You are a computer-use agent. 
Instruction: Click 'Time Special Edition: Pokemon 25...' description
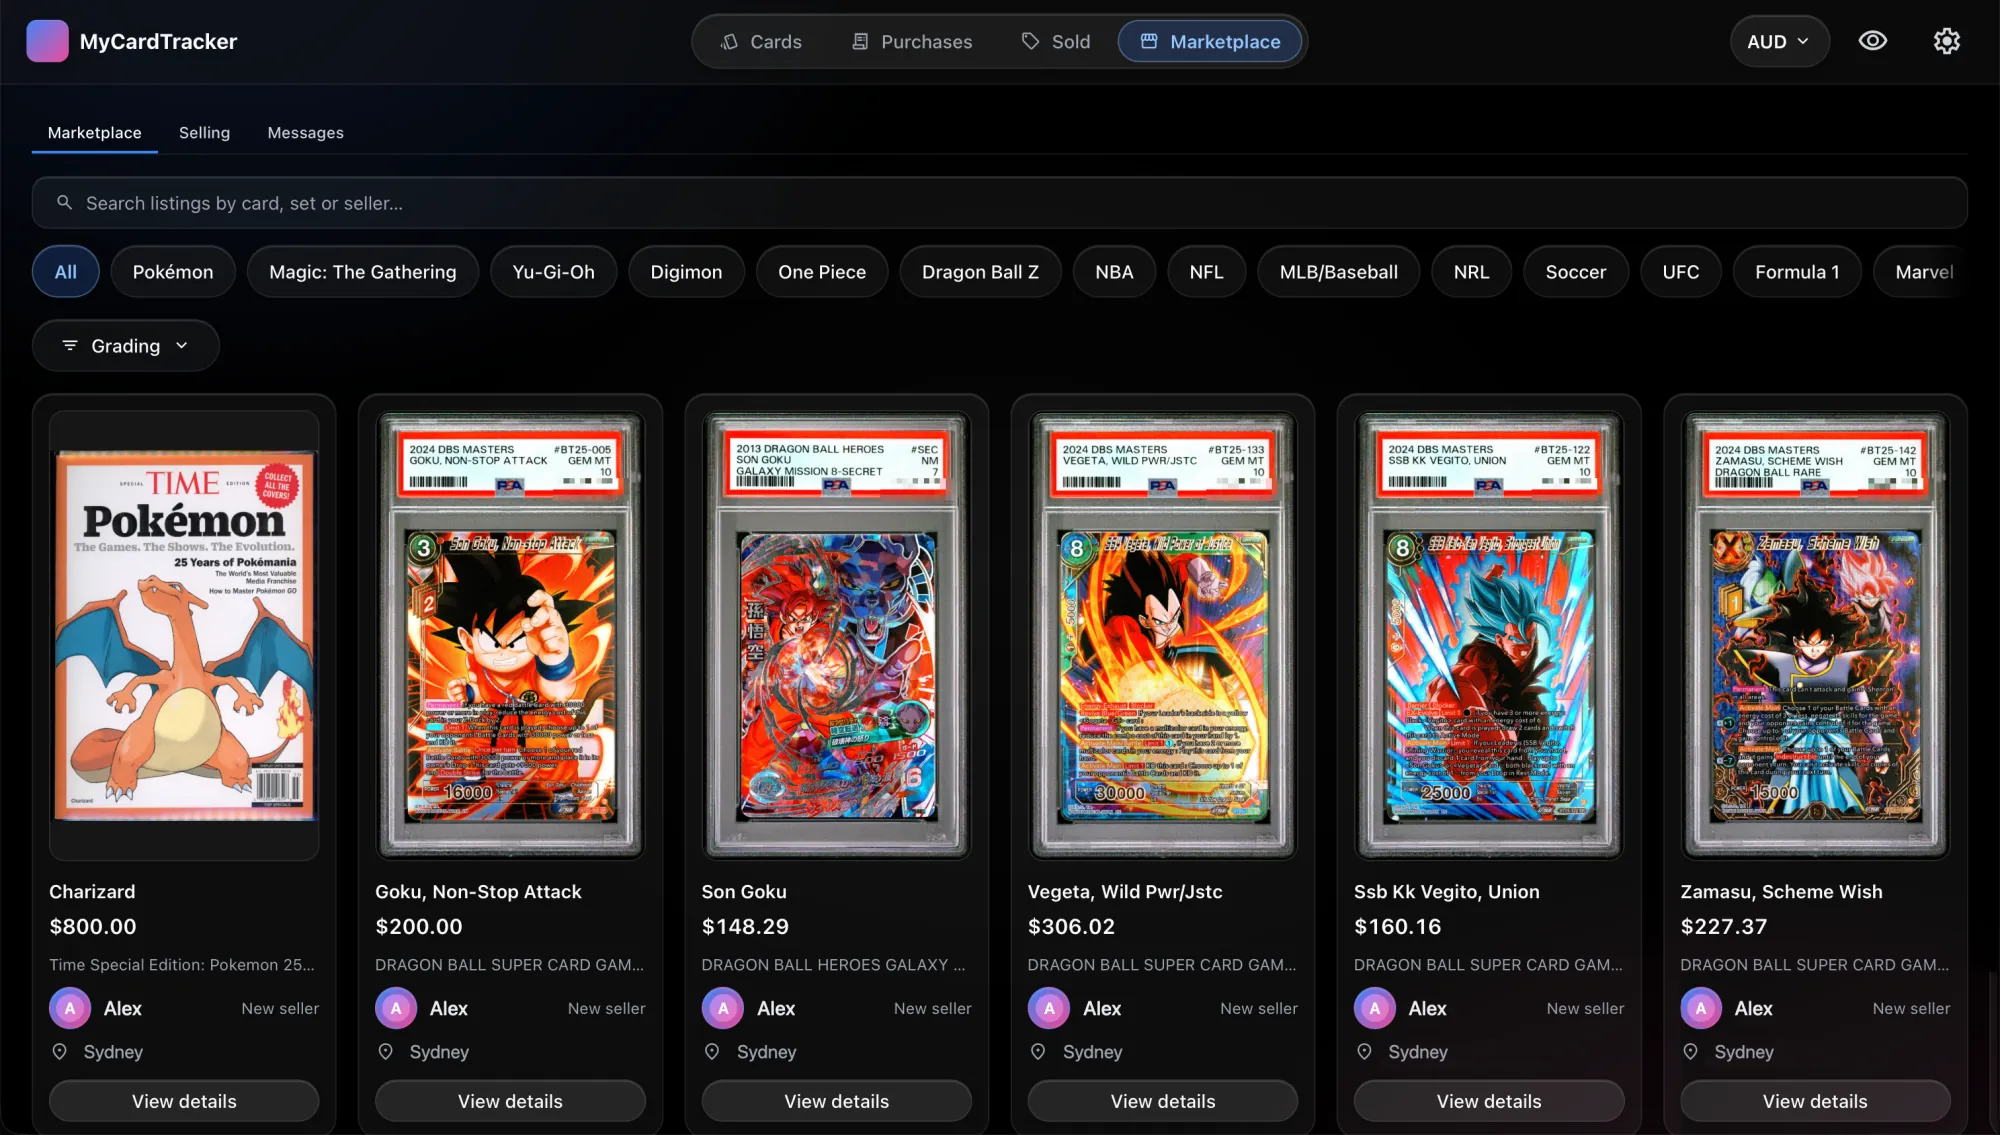[182, 965]
